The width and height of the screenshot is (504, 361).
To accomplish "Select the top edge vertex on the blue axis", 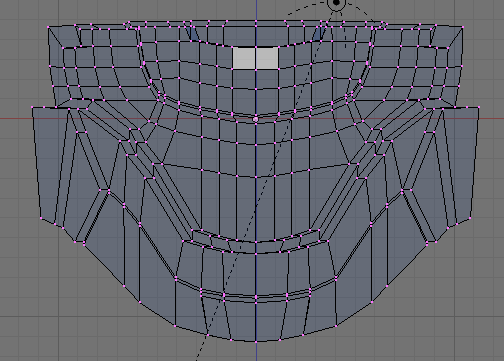I will pyautogui.click(x=256, y=21).
